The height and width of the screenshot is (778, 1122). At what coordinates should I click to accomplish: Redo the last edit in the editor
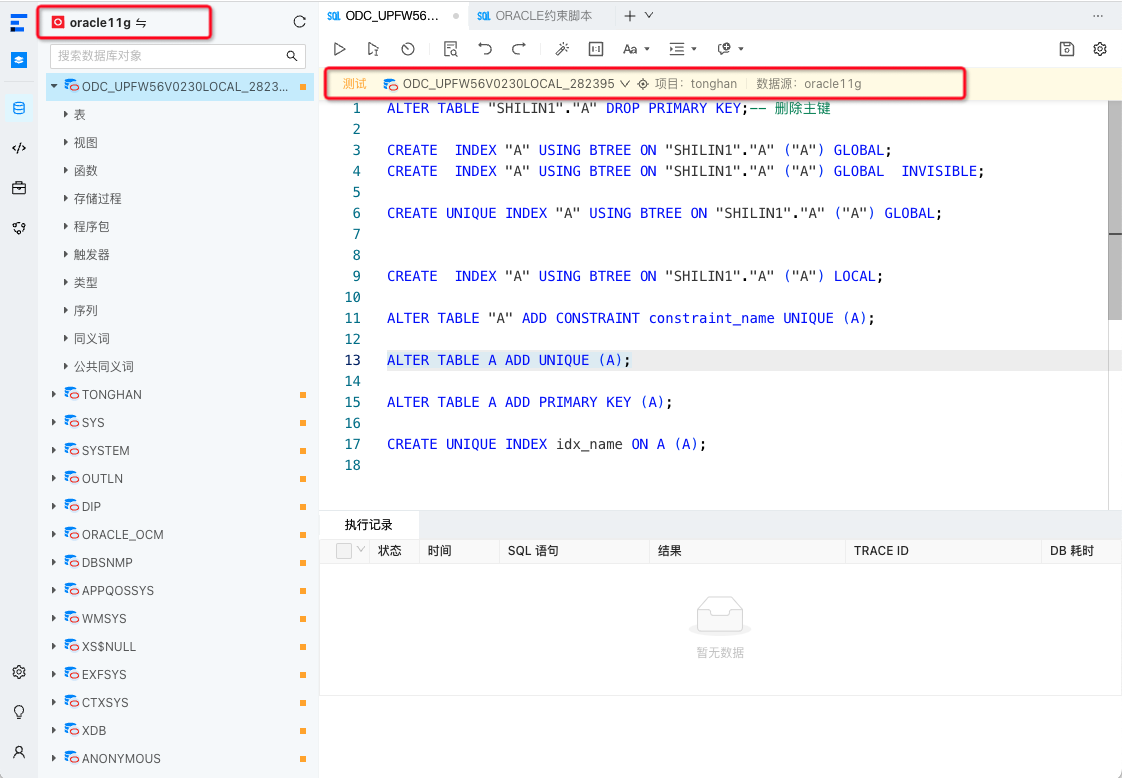517,48
